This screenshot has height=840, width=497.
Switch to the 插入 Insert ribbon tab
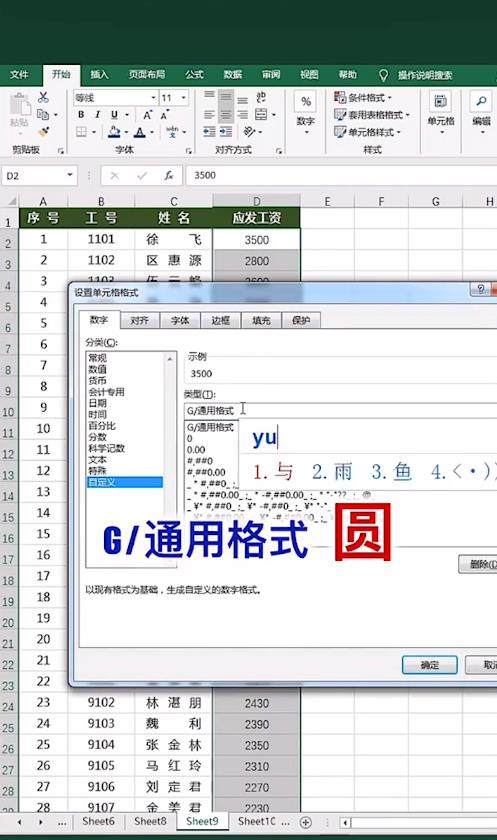tap(99, 74)
